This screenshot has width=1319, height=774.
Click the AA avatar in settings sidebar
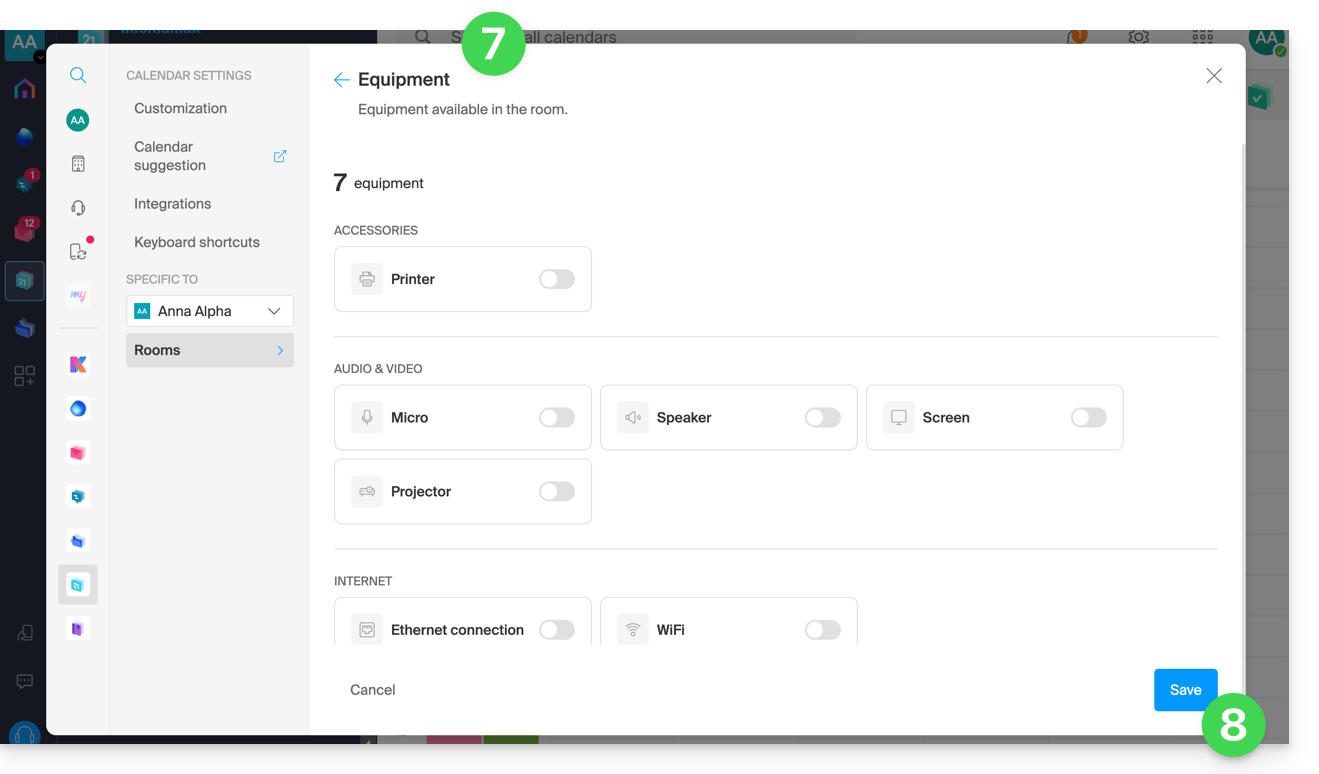[78, 120]
